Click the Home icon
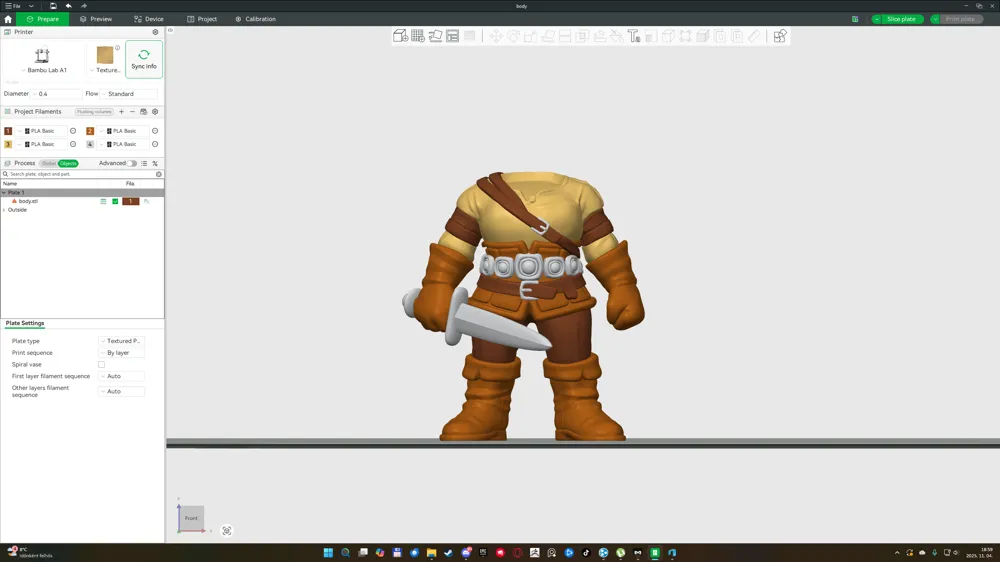The width and height of the screenshot is (1000, 562). pos(8,19)
